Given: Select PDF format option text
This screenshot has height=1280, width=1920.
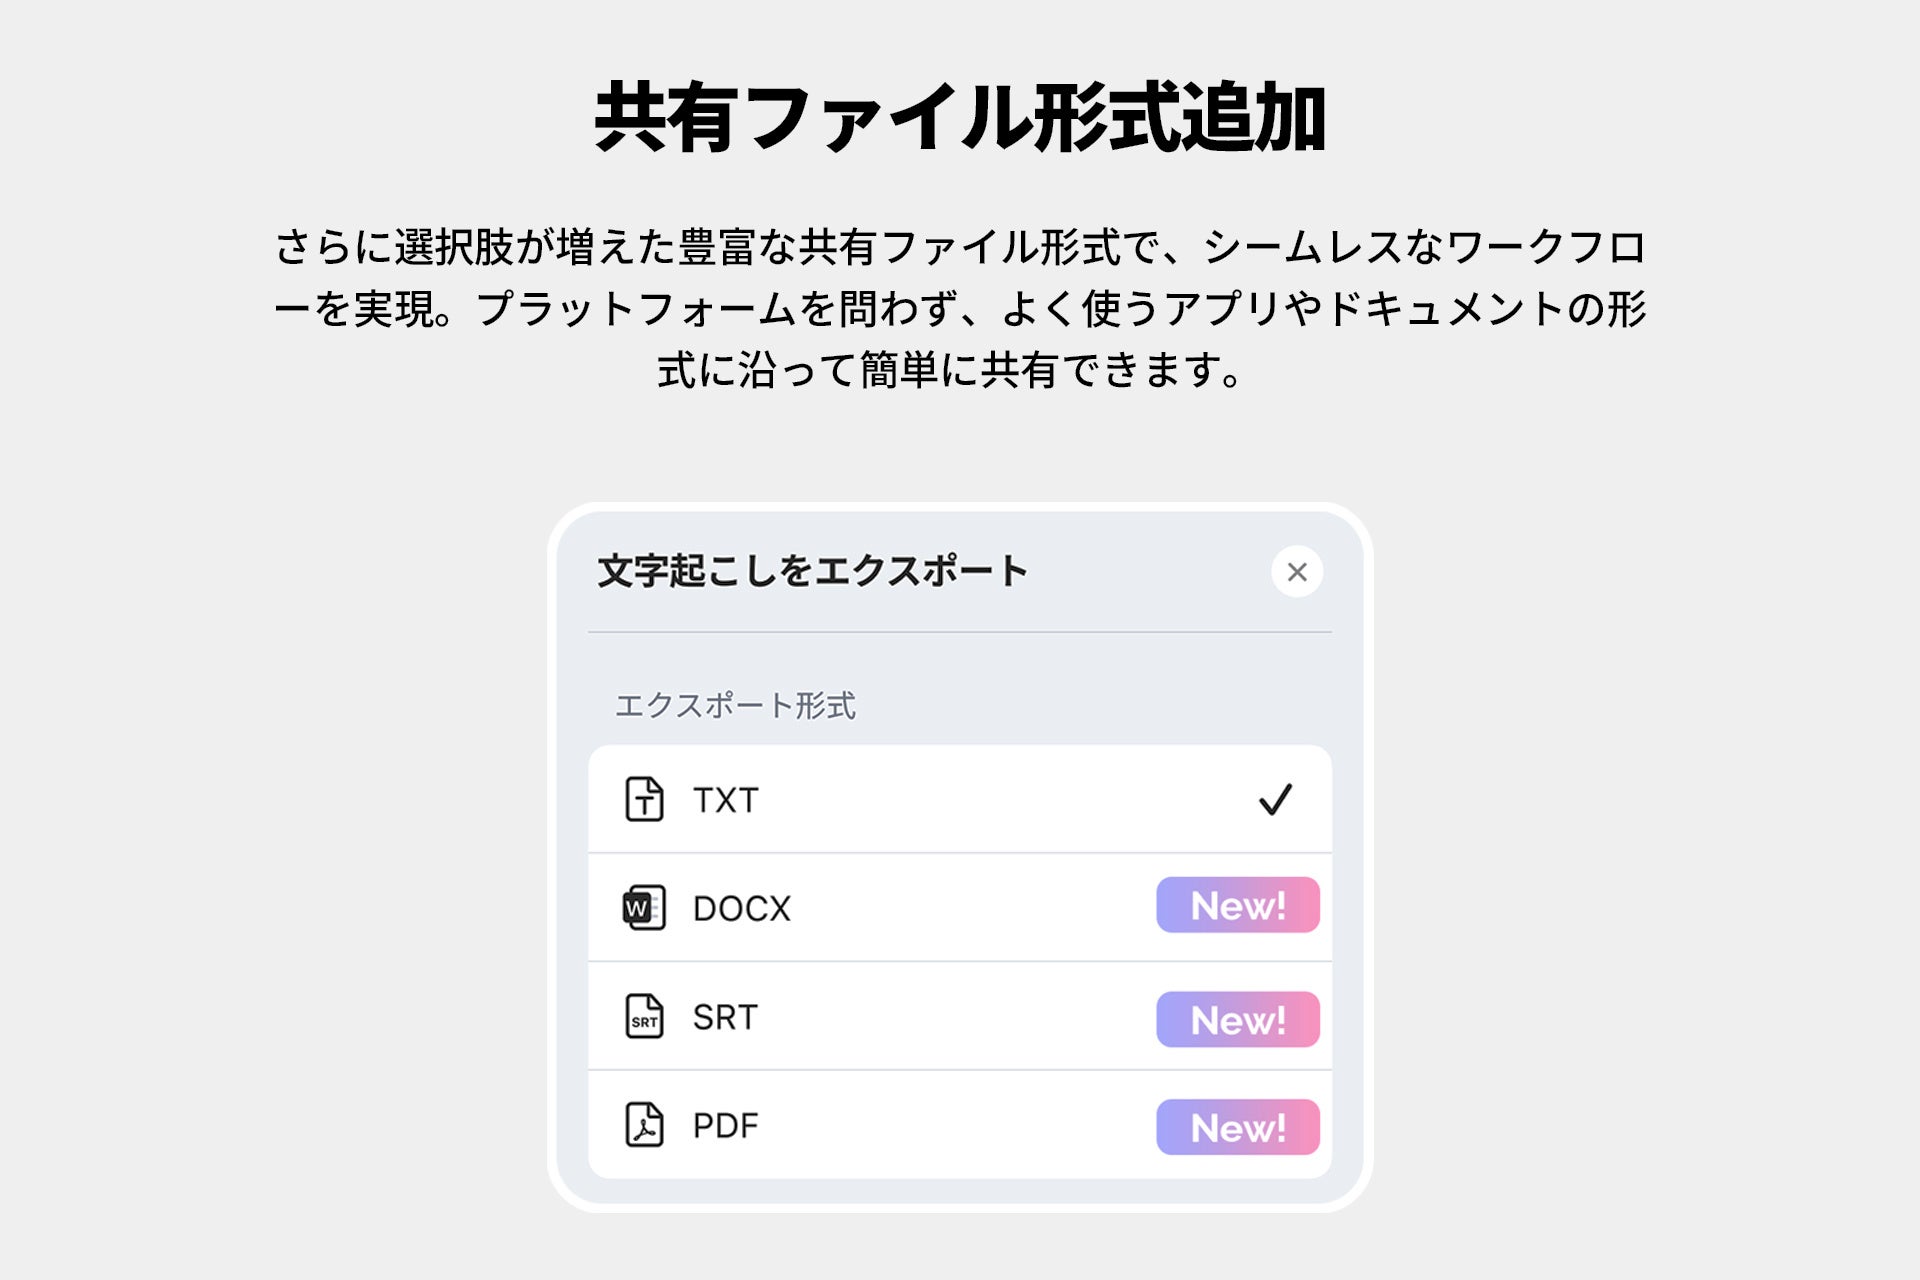Looking at the screenshot, I should tap(726, 1126).
